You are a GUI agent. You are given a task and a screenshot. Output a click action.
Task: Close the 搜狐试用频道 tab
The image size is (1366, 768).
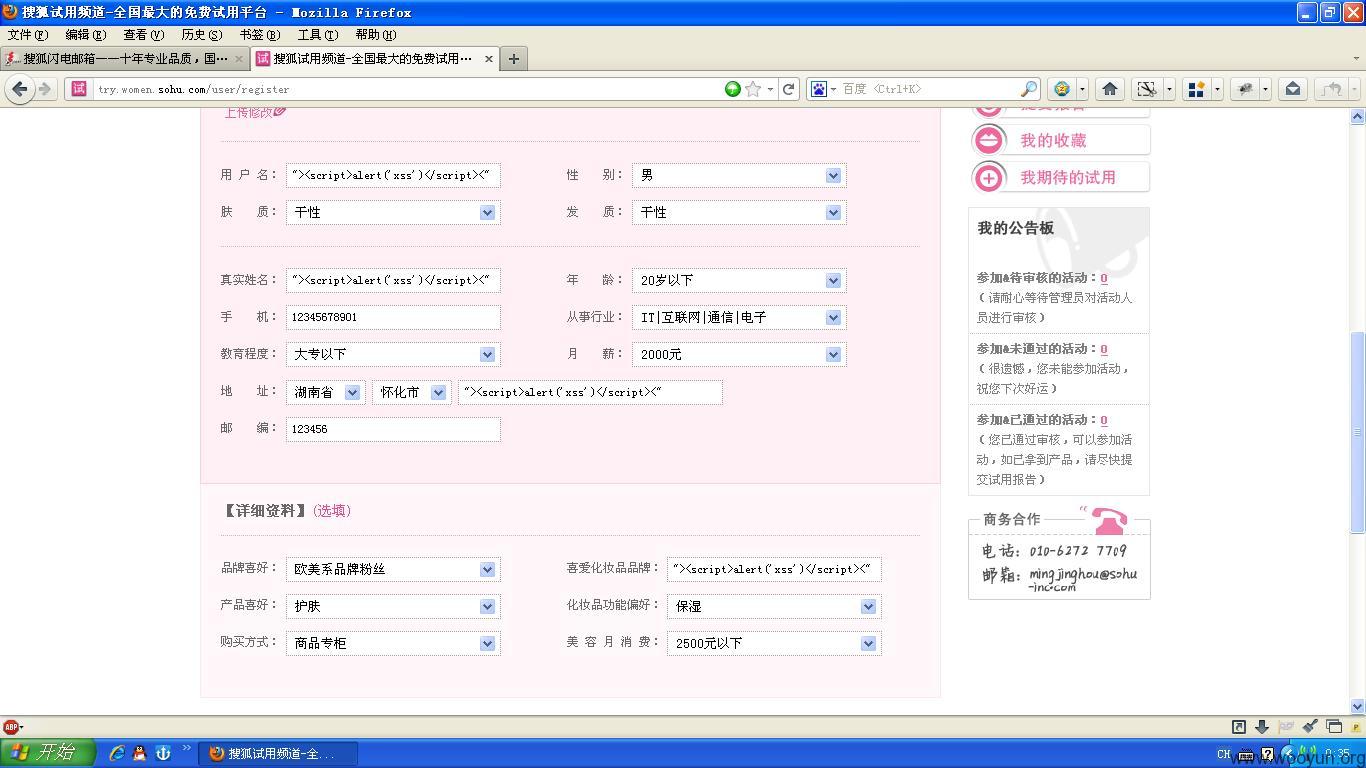[489, 59]
